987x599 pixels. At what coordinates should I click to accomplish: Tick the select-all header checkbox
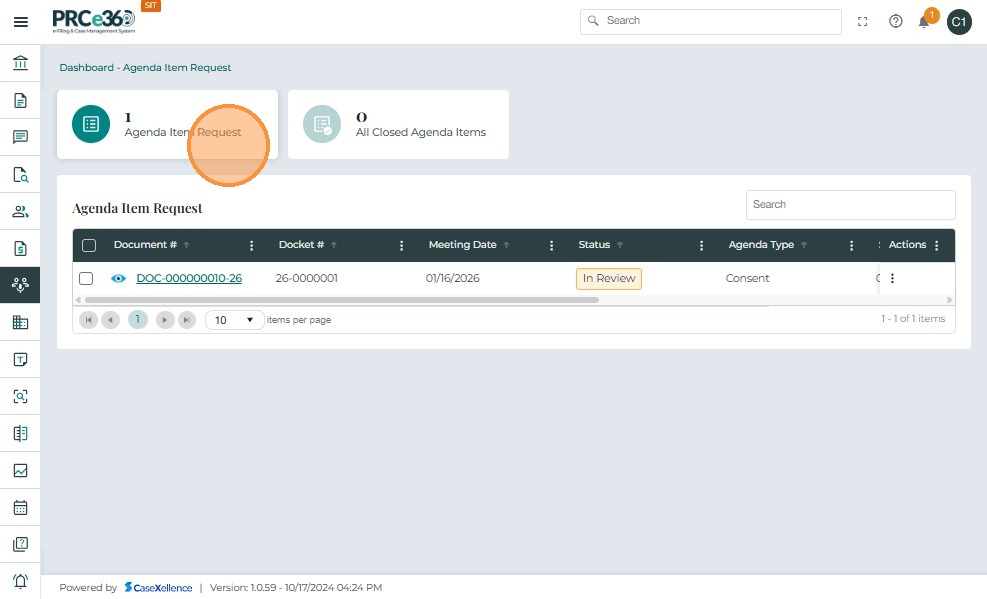click(89, 245)
